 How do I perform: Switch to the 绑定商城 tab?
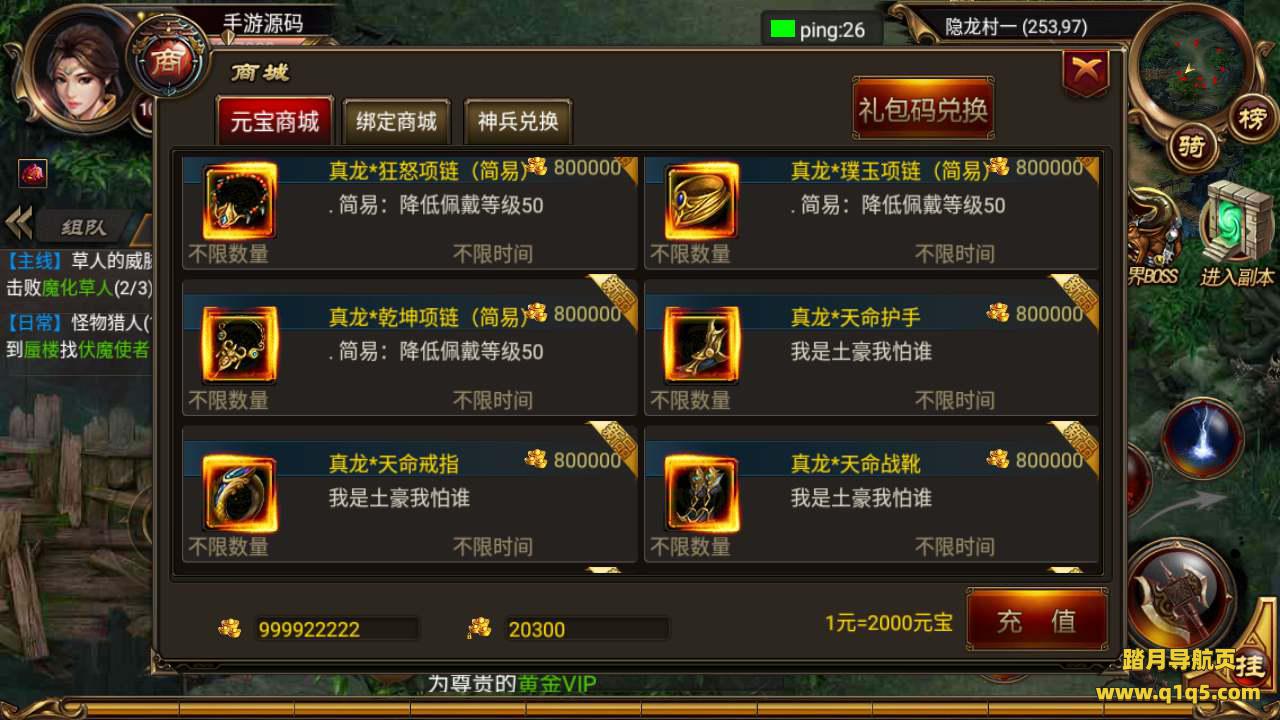click(x=397, y=123)
